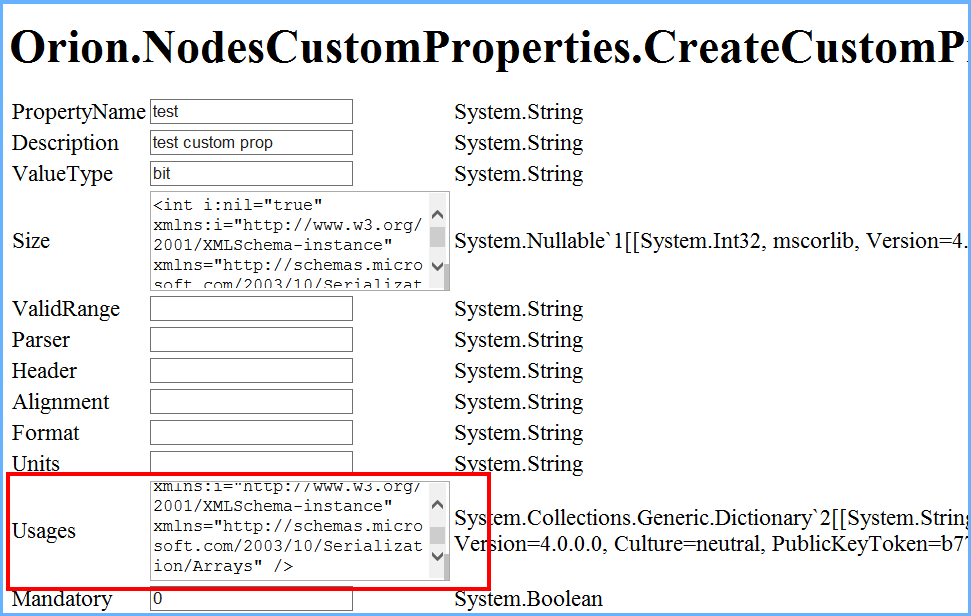The height and width of the screenshot is (616, 971).
Task: Click the 'Format' label
Action: point(46,433)
